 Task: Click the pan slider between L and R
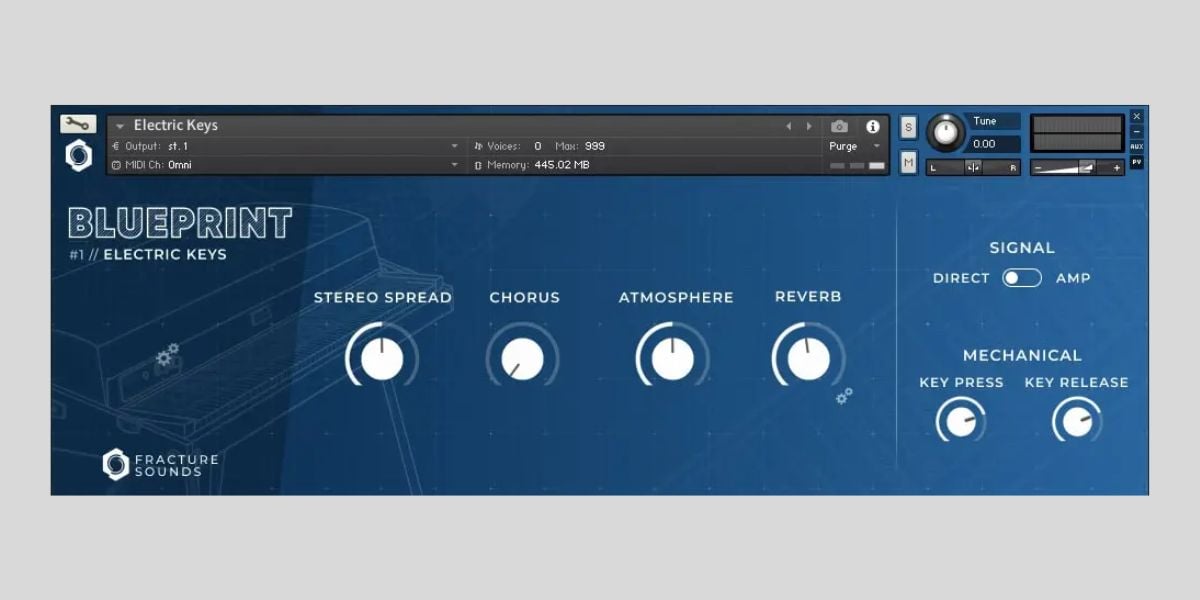[x=973, y=167]
